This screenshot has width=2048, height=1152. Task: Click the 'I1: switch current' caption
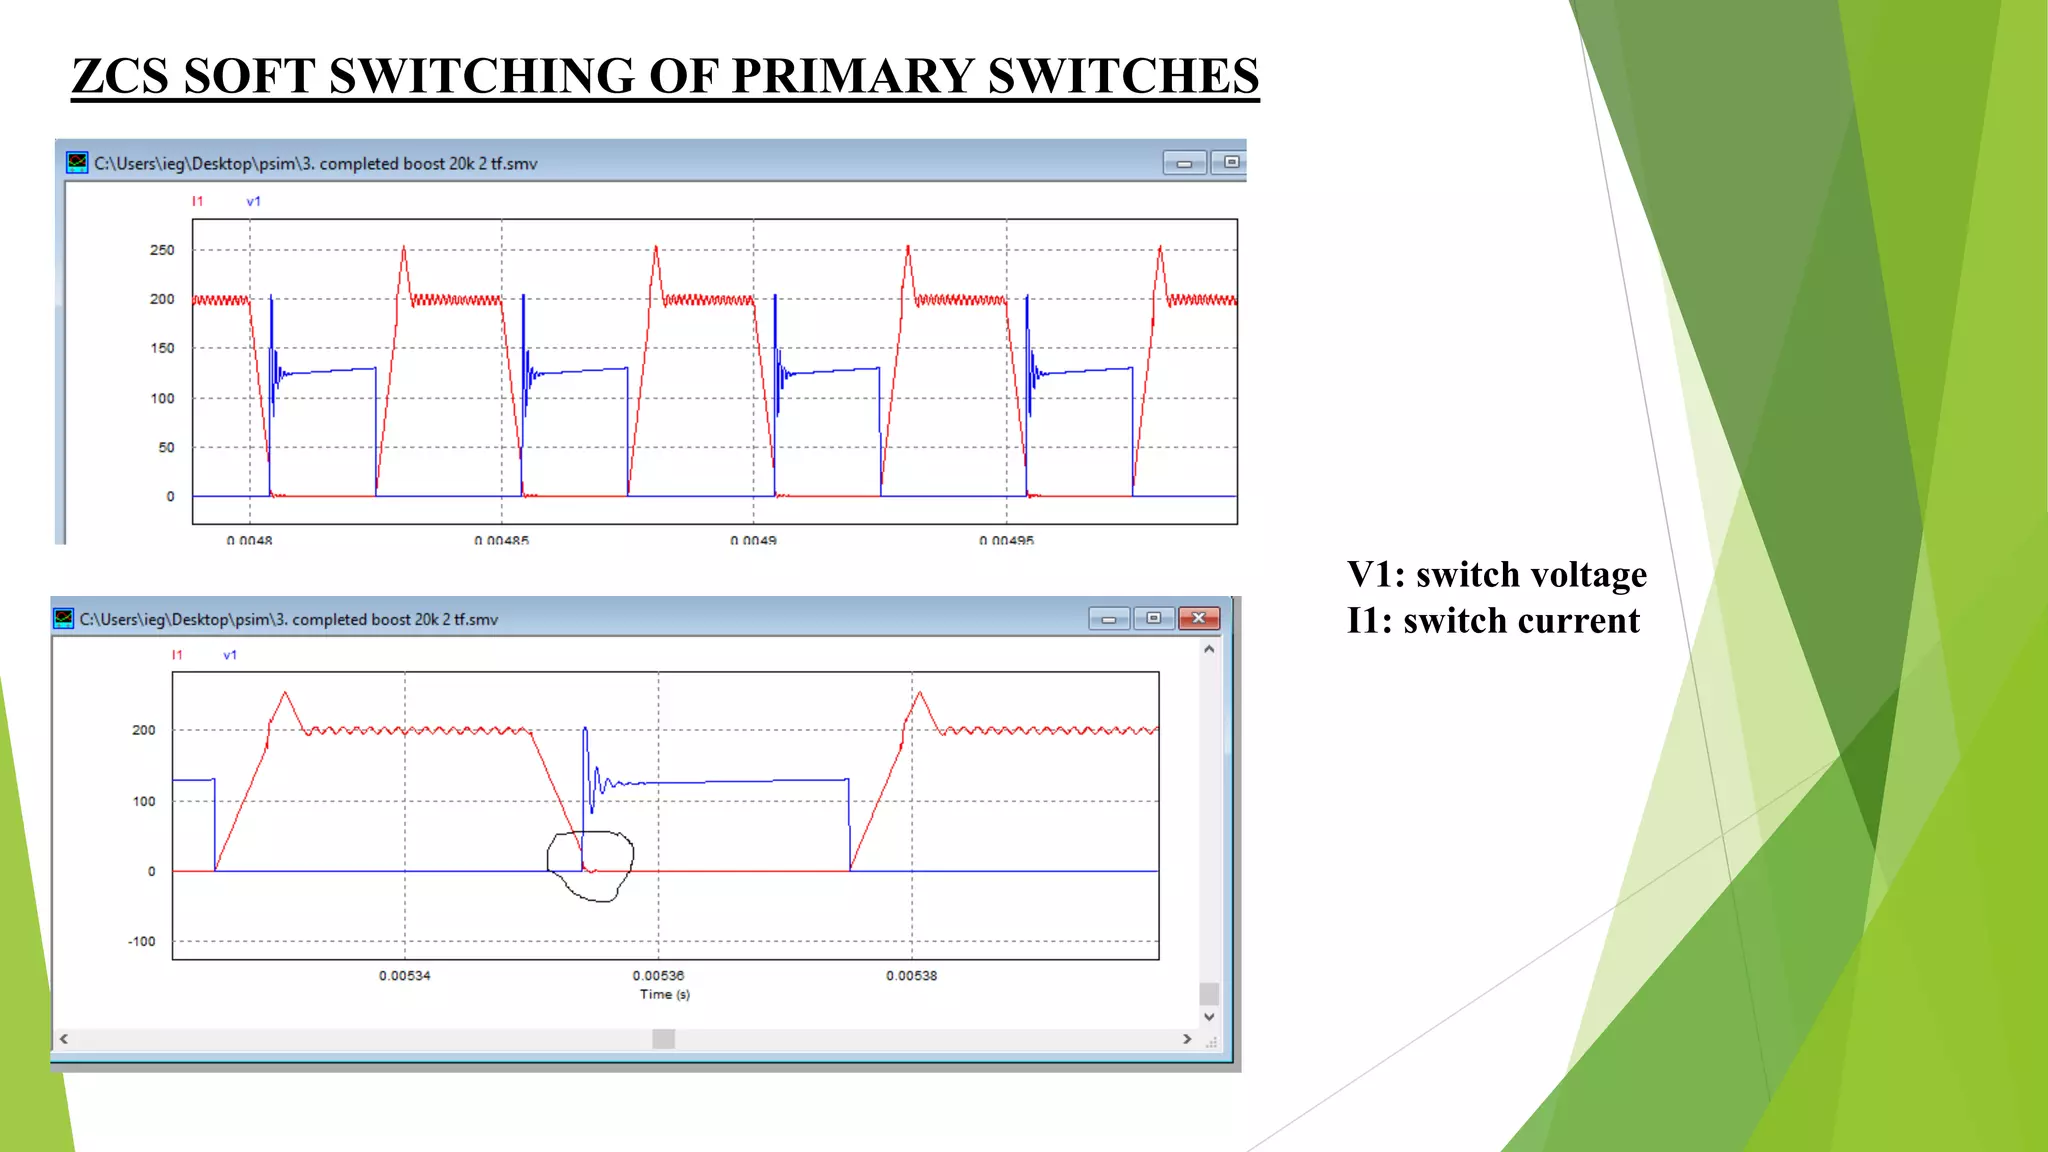point(1493,620)
